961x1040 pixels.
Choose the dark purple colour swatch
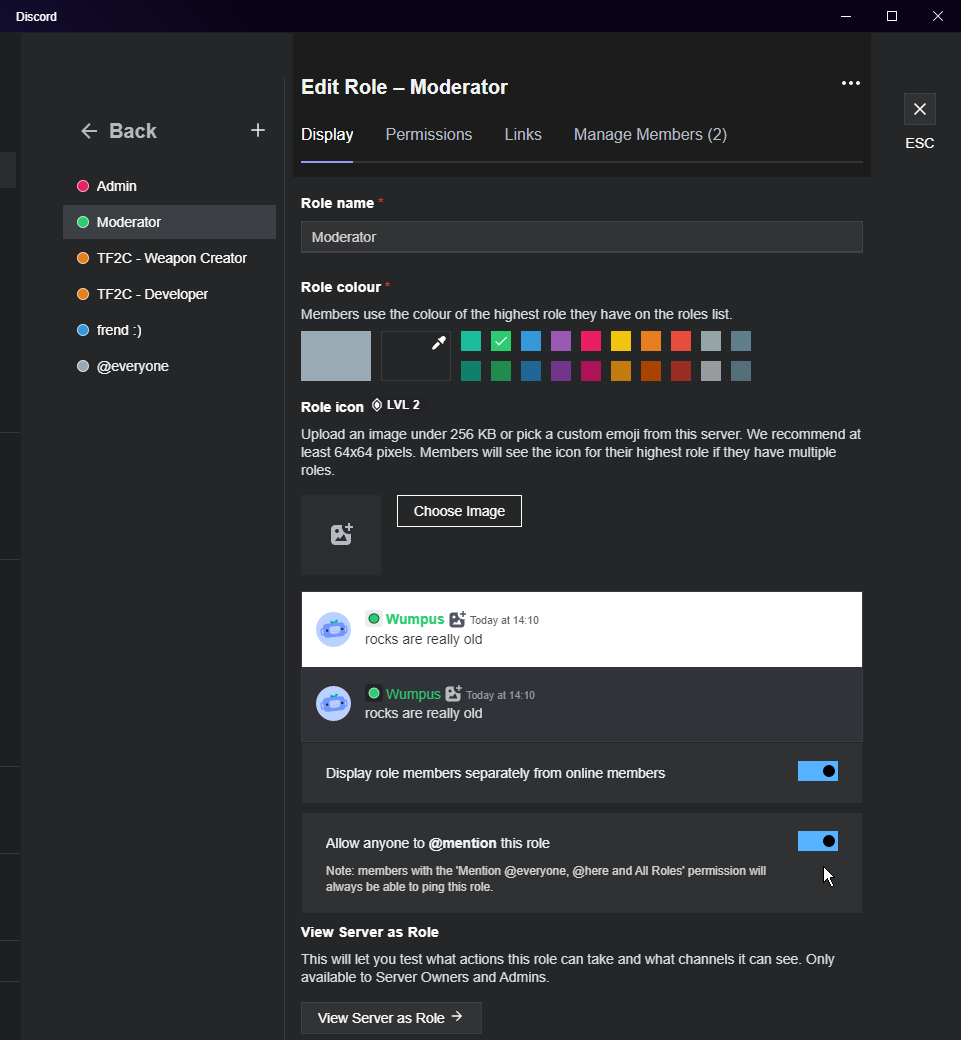(561, 371)
